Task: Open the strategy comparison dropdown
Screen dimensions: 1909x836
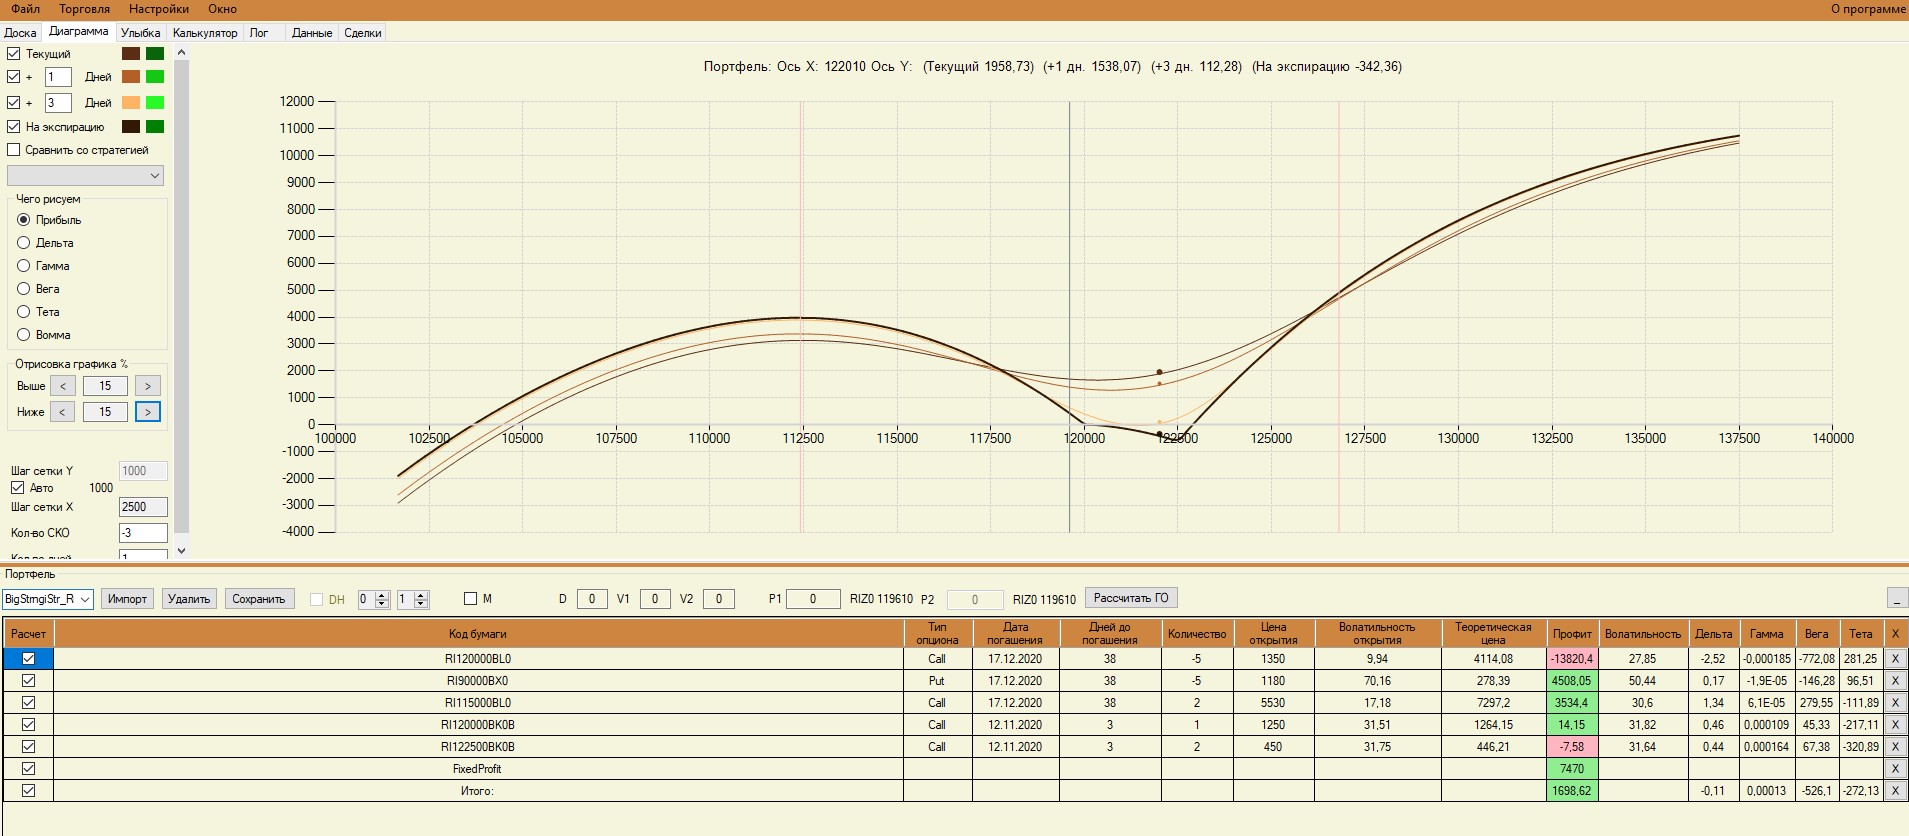Action: tap(85, 176)
